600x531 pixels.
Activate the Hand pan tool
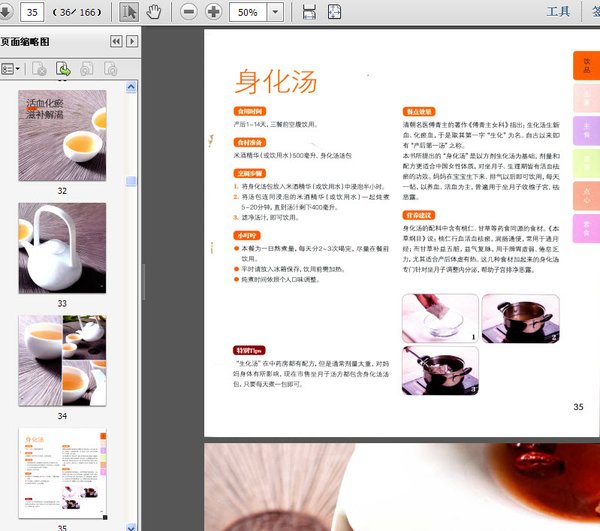tap(154, 12)
